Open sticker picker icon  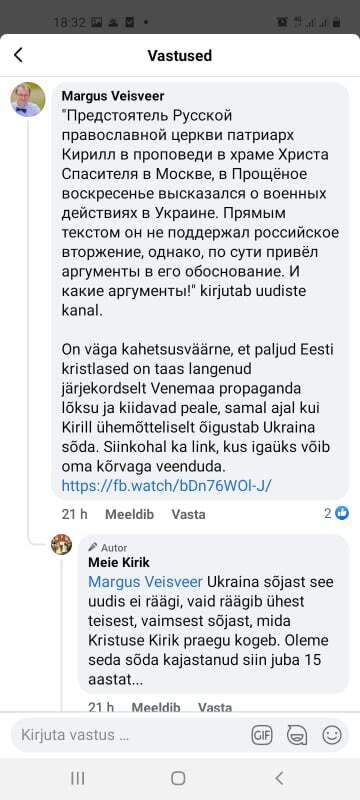tap(297, 735)
